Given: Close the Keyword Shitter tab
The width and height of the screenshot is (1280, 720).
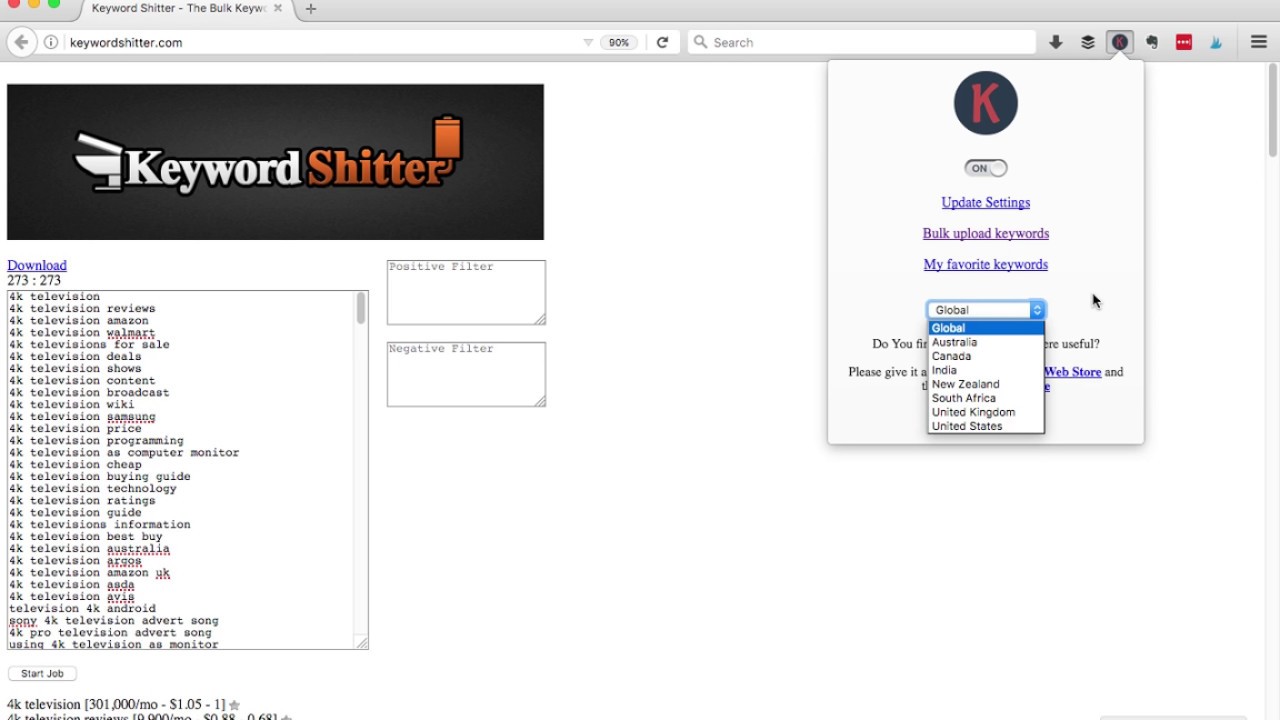Looking at the screenshot, I should click(x=278, y=8).
